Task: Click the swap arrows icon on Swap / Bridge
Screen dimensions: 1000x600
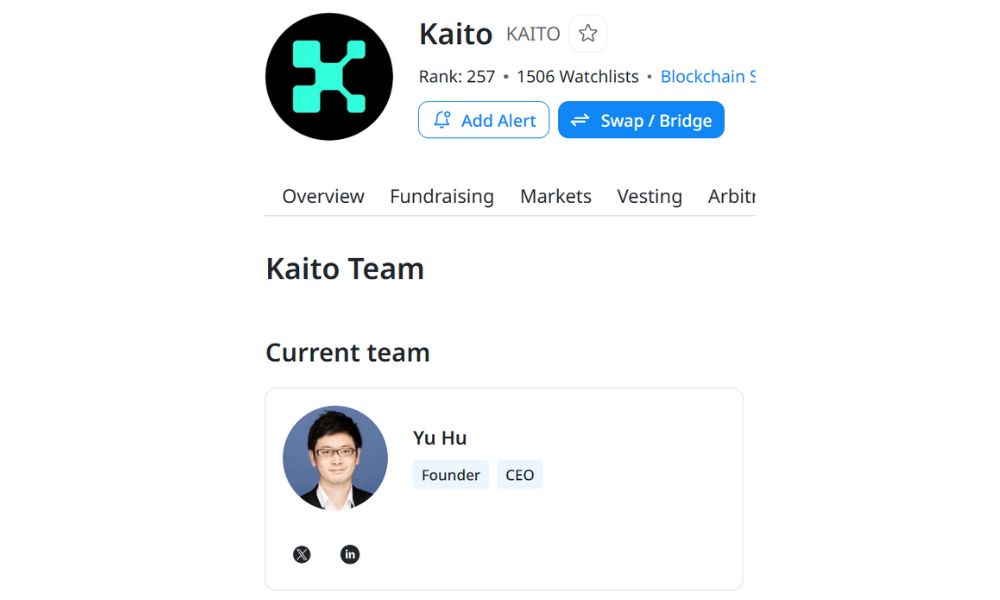Action: click(582, 120)
